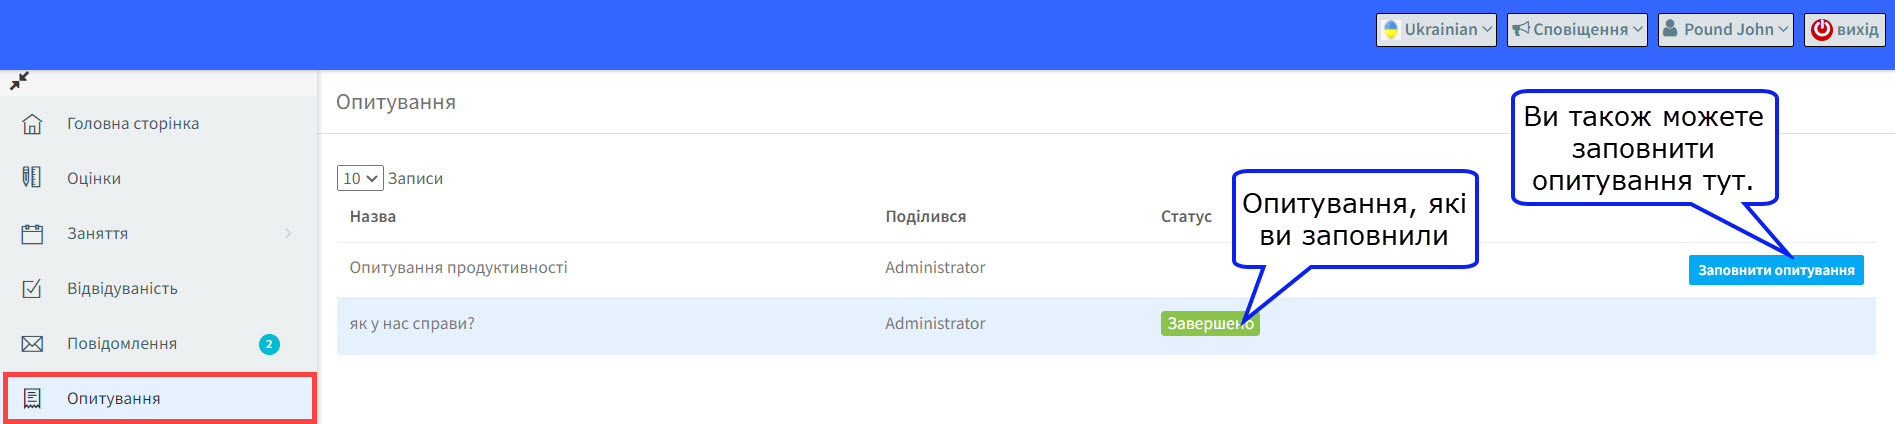Open the Сповіщення notifications dropdown
The height and width of the screenshot is (424, 1895).
pos(1577,29)
